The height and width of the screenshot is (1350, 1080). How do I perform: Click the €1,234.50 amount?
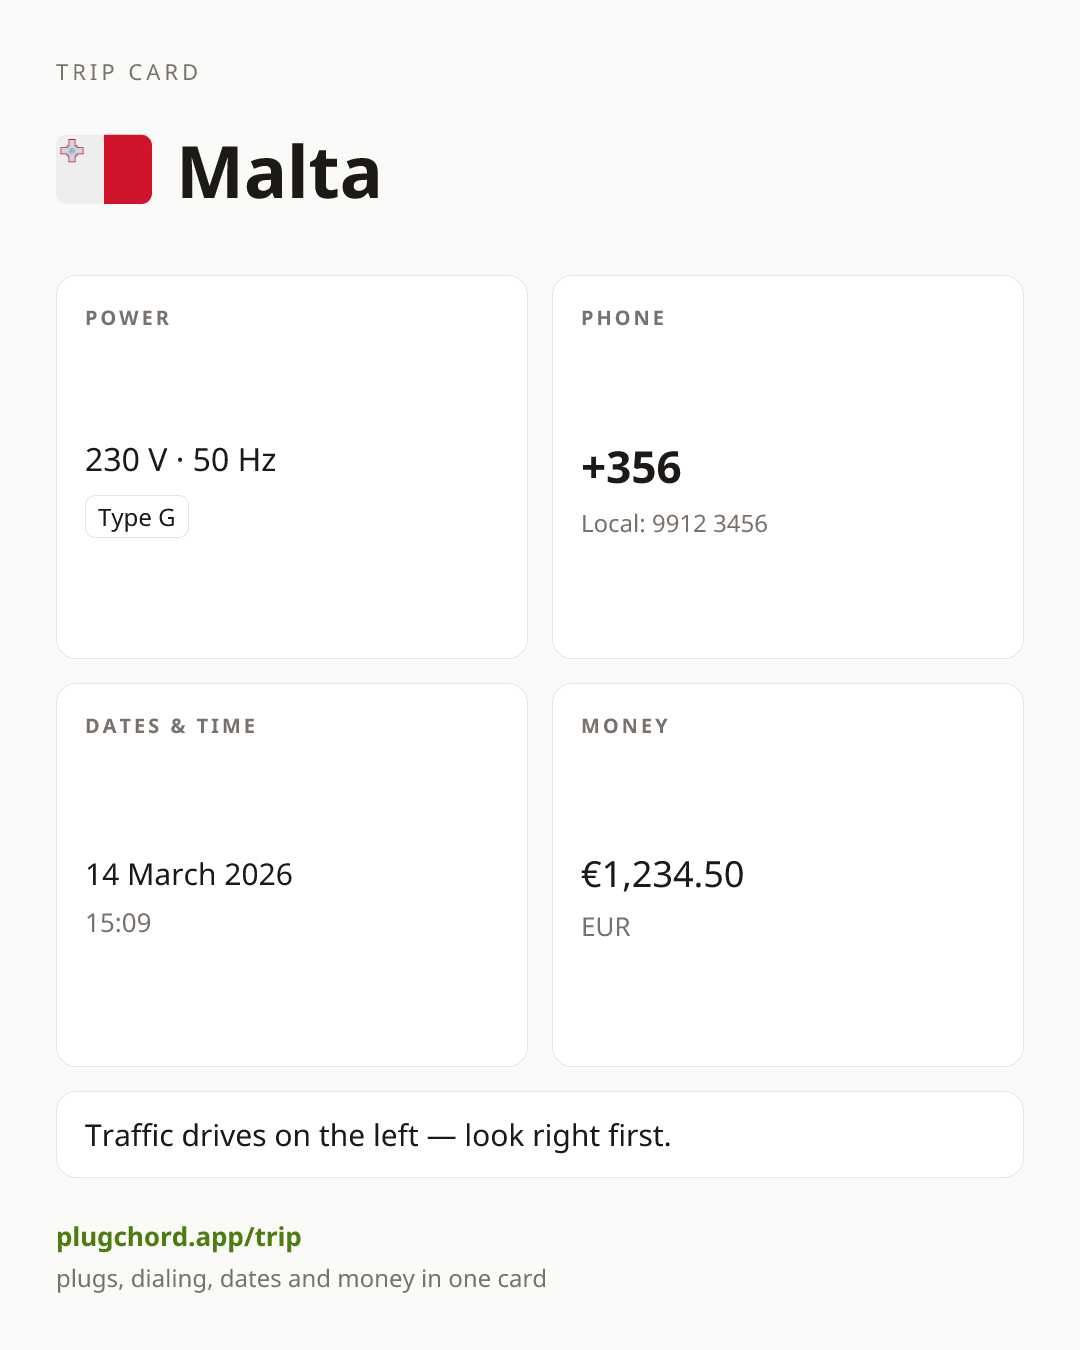[662, 875]
